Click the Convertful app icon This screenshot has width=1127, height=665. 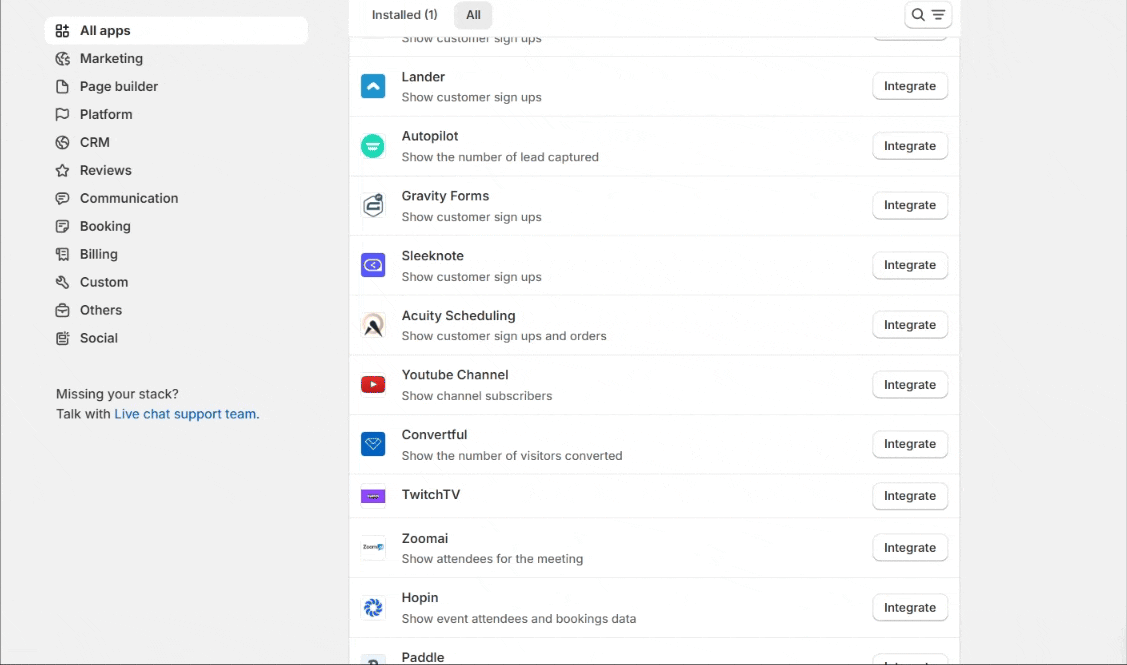373,444
